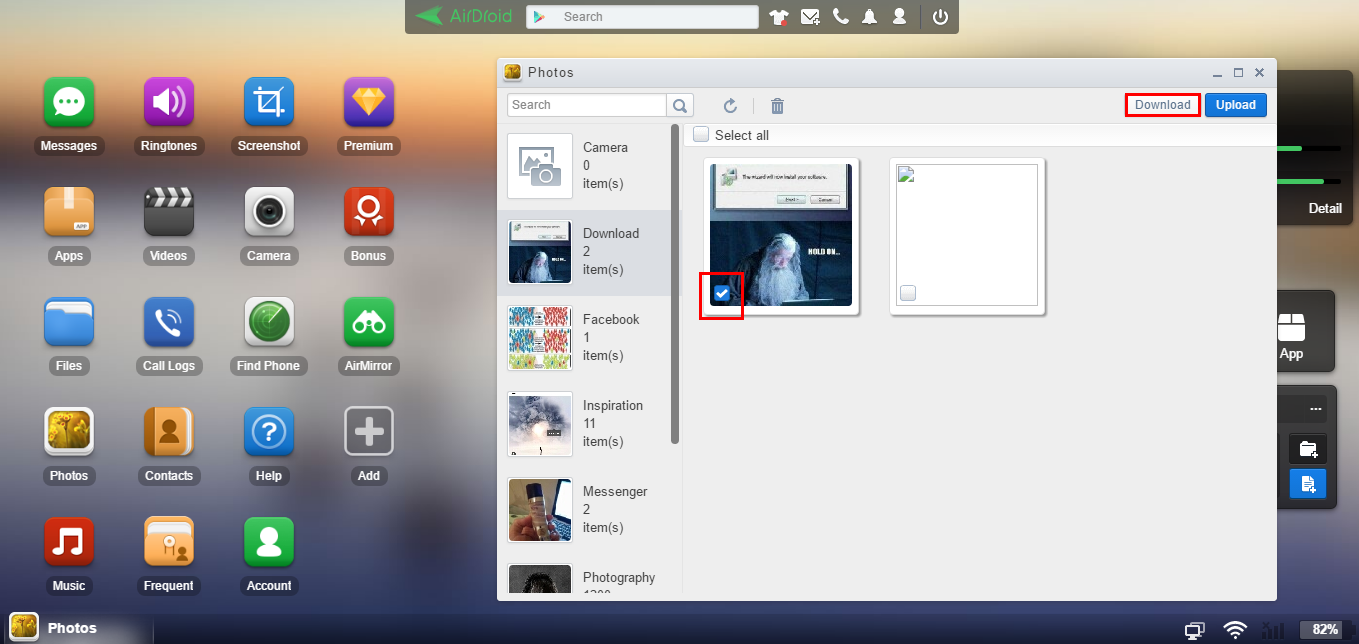
Task: Click the cellular signal bars icon
Action: point(1272,630)
